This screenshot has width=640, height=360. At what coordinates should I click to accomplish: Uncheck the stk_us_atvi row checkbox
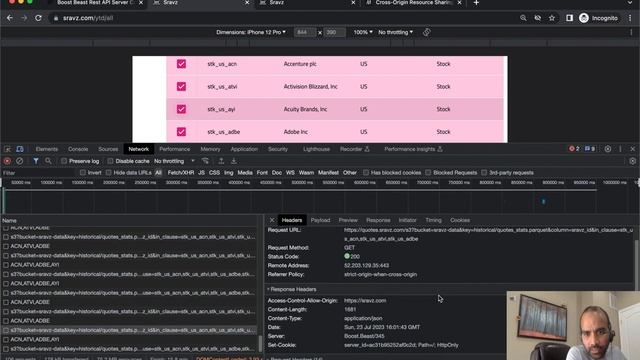(x=181, y=87)
